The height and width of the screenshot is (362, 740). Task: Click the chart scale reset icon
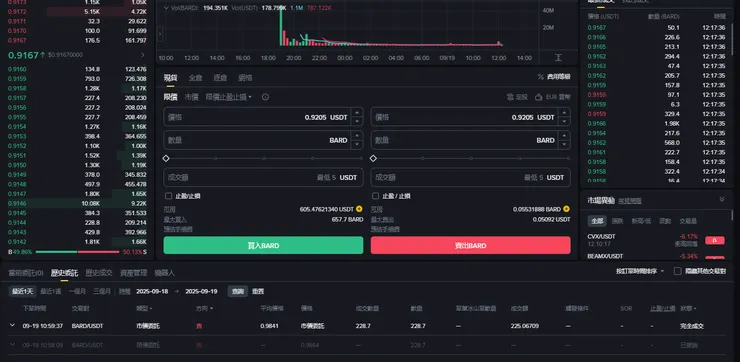pos(558,58)
